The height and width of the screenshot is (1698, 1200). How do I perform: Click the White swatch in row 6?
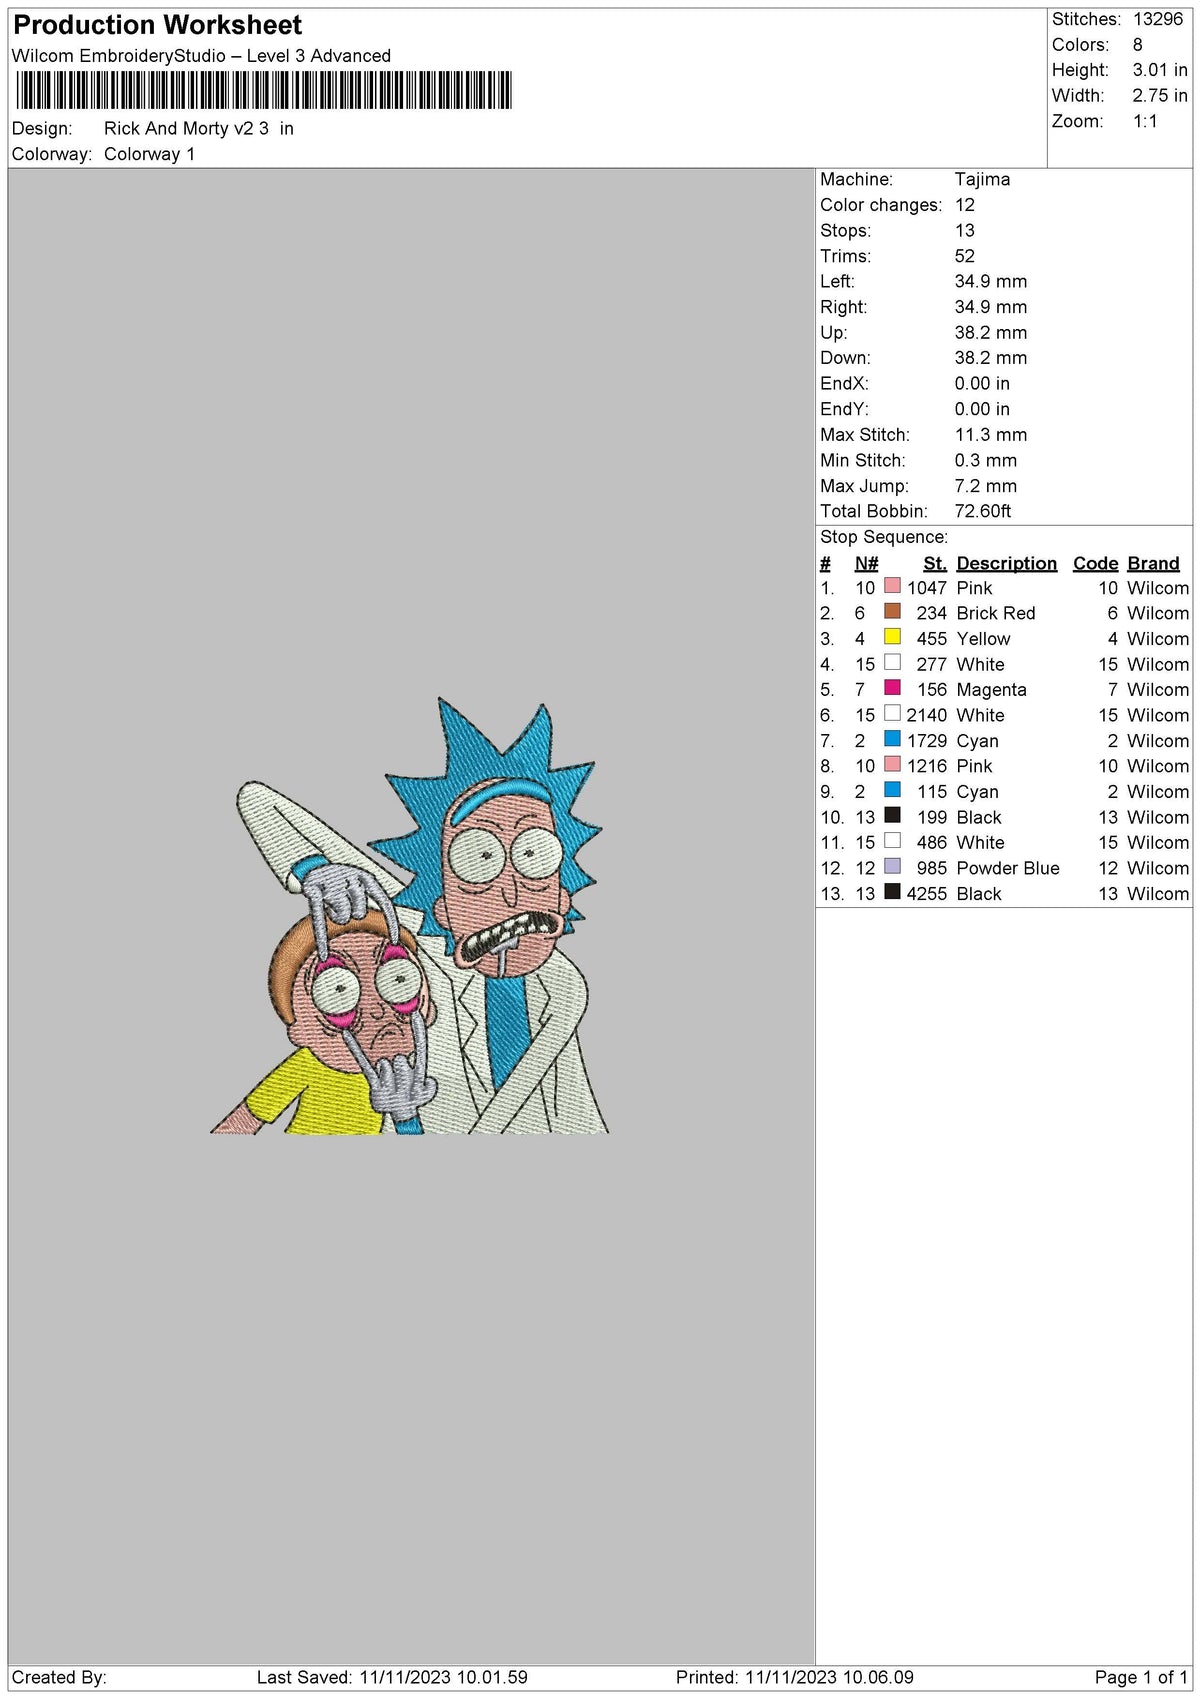coord(892,713)
